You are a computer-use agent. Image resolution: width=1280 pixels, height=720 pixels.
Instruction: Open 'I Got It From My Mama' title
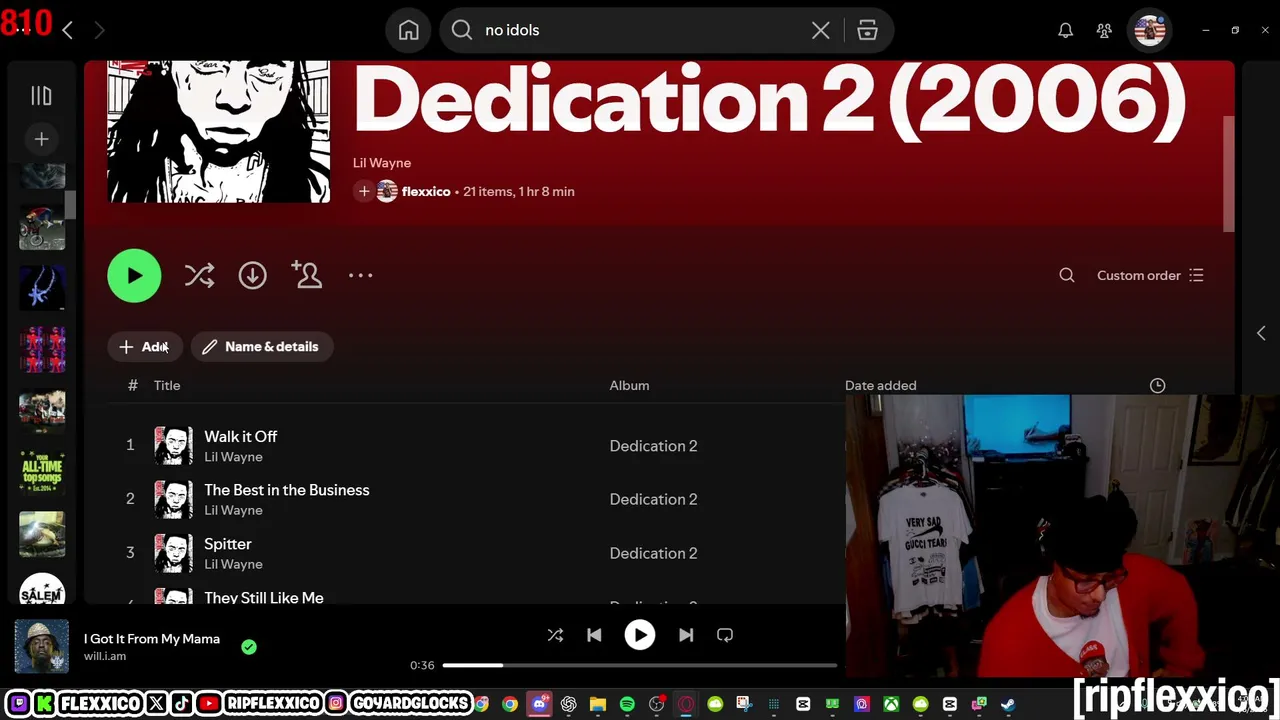click(152, 639)
